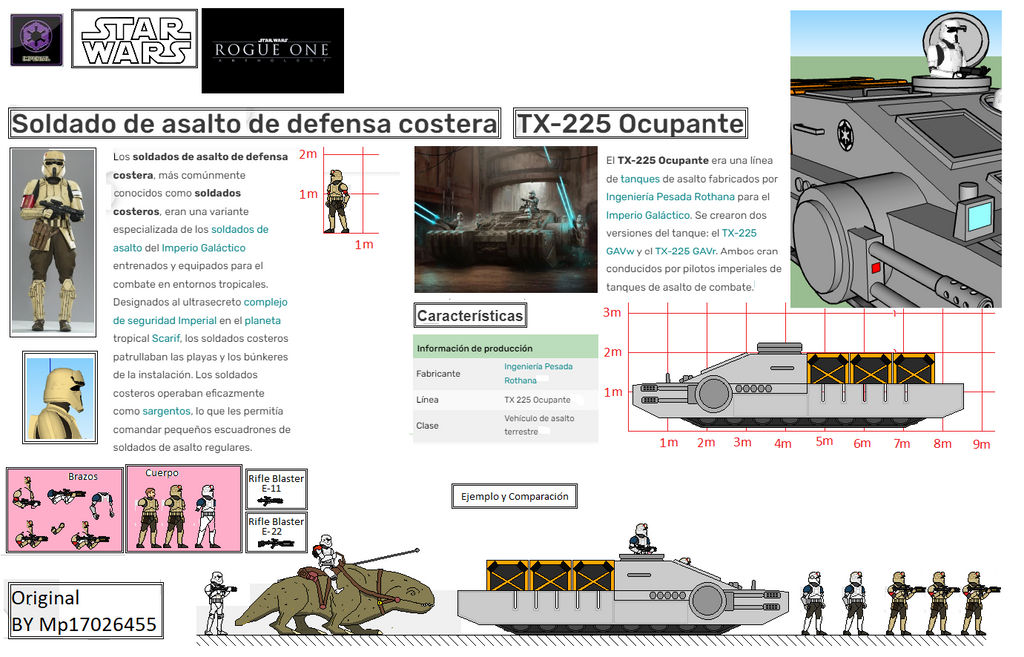Click the 'Fabricante' table label
Image resolution: width=1024 pixels, height=657 pixels.
coord(438,374)
